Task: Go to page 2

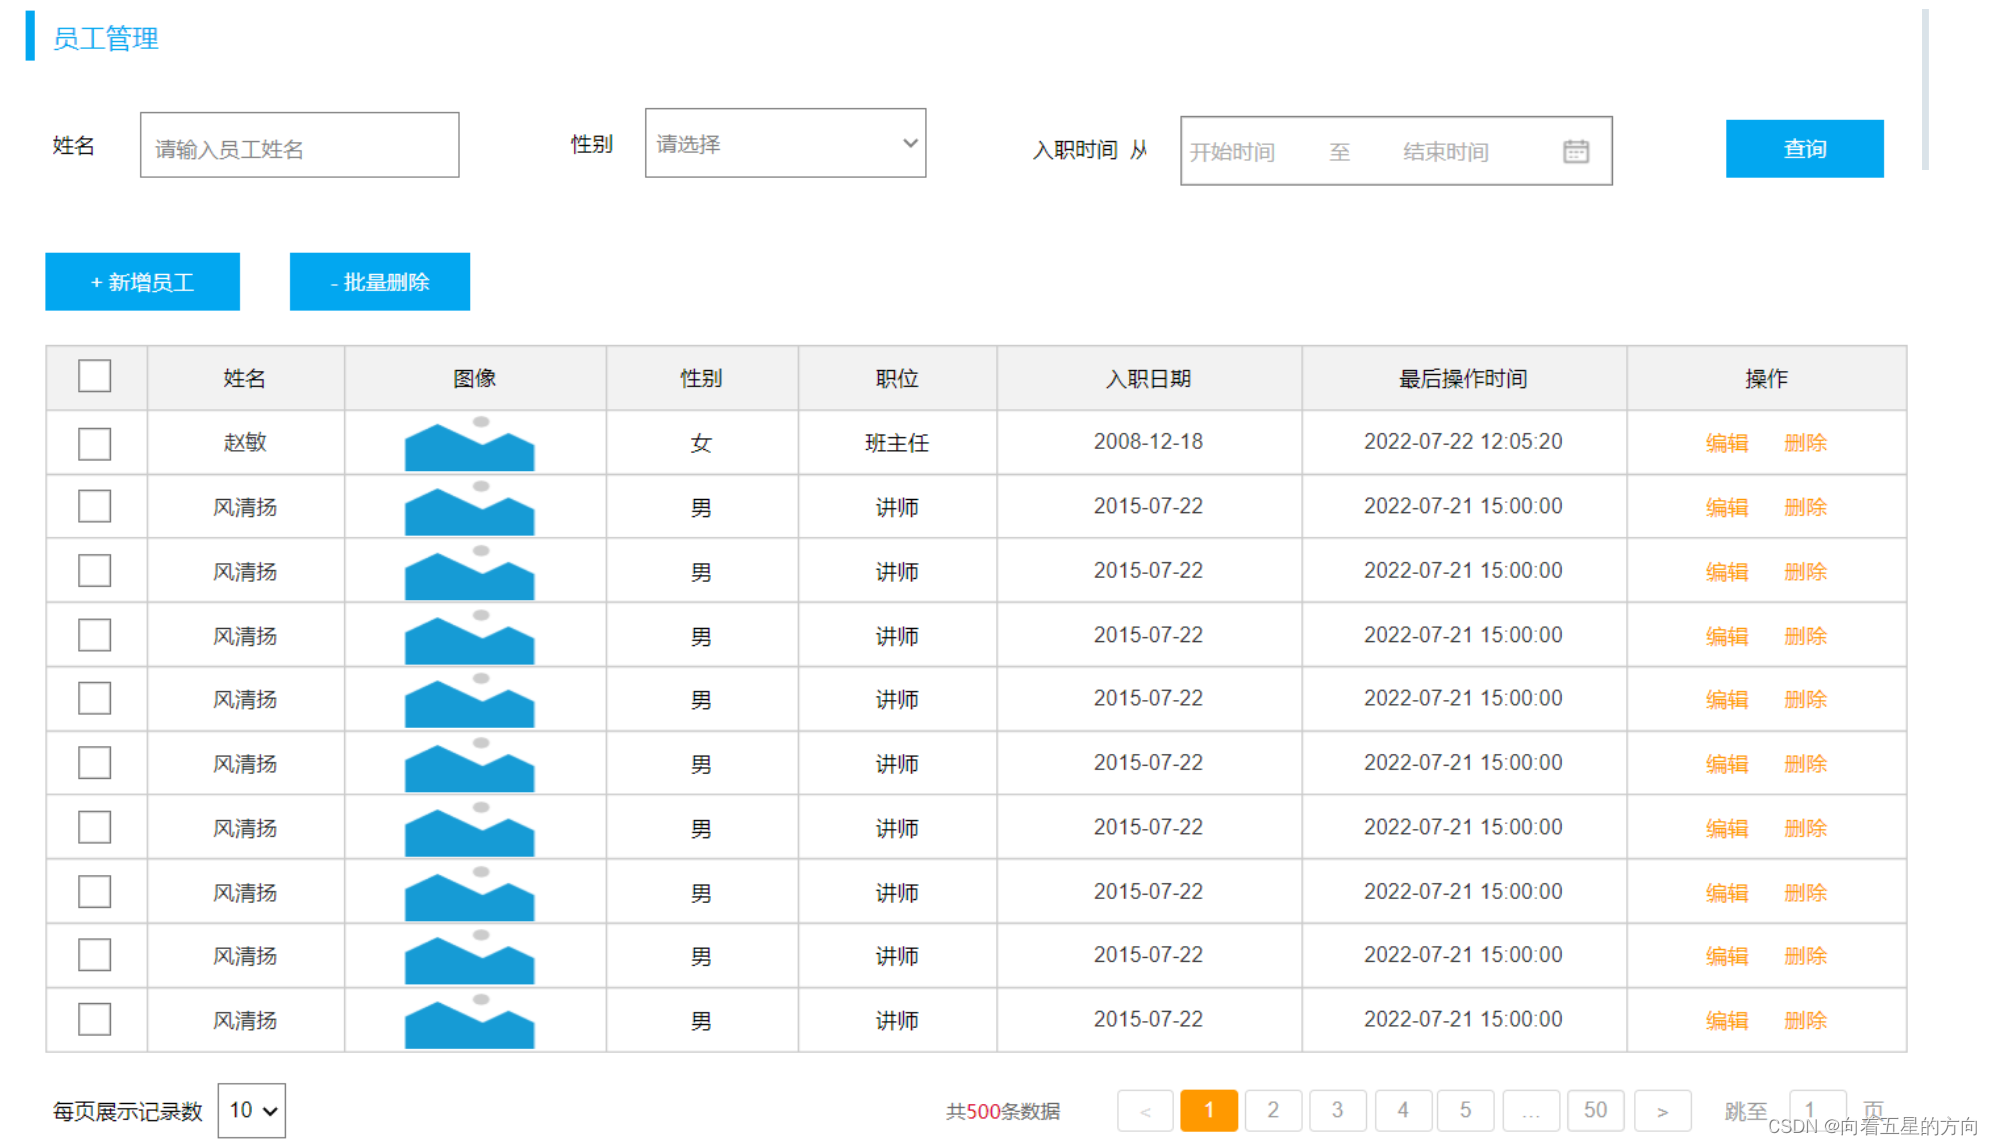Action: (x=1272, y=1110)
